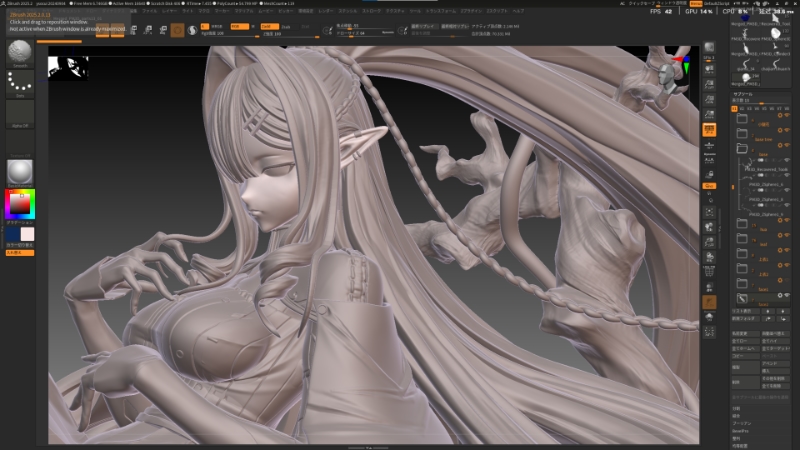Activate the highlighted Draw mode icon
This screenshot has height=450, width=800.
tap(177, 30)
